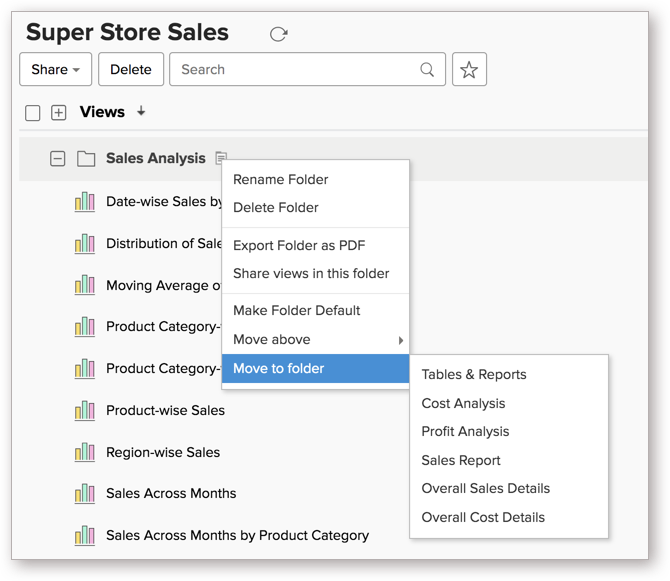Select Rename Folder from context menu
670x581 pixels.
(x=280, y=180)
